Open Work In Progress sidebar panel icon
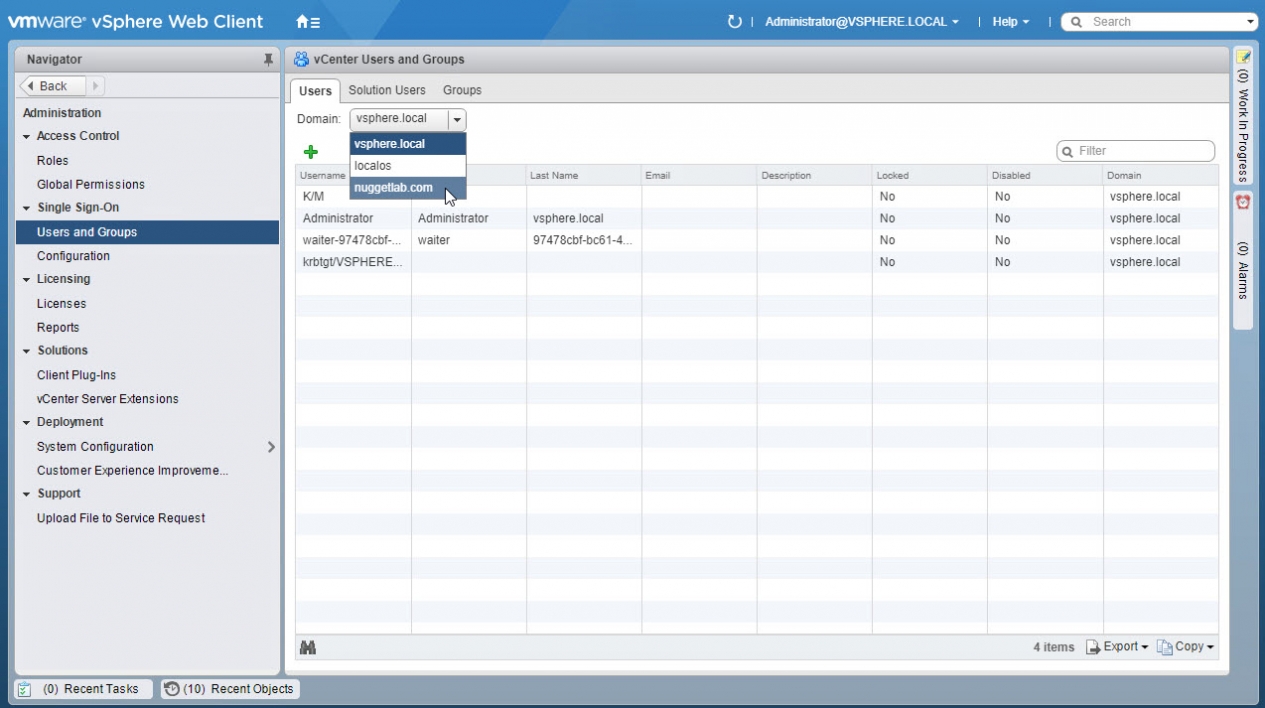 (x=1243, y=57)
